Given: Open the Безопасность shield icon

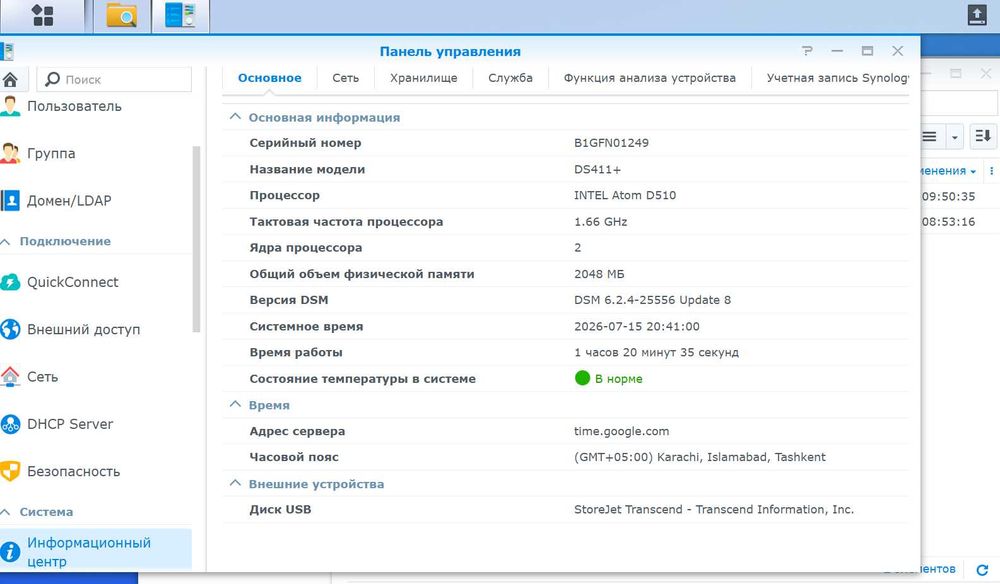Looking at the screenshot, I should (x=10, y=471).
